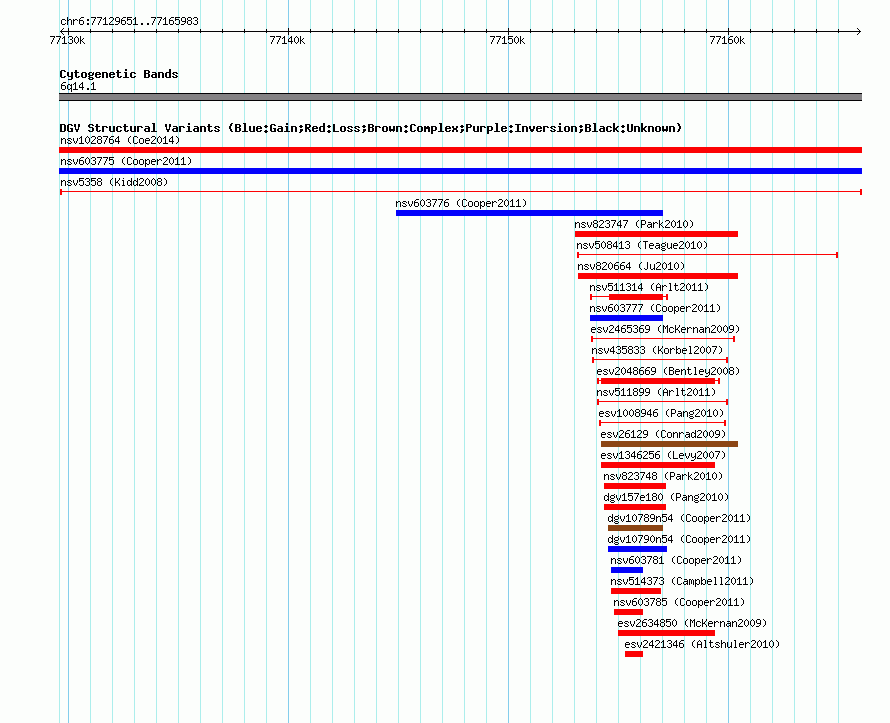
Task: Open the nsv603775 (Cooper2011) label
Action: 126,161
